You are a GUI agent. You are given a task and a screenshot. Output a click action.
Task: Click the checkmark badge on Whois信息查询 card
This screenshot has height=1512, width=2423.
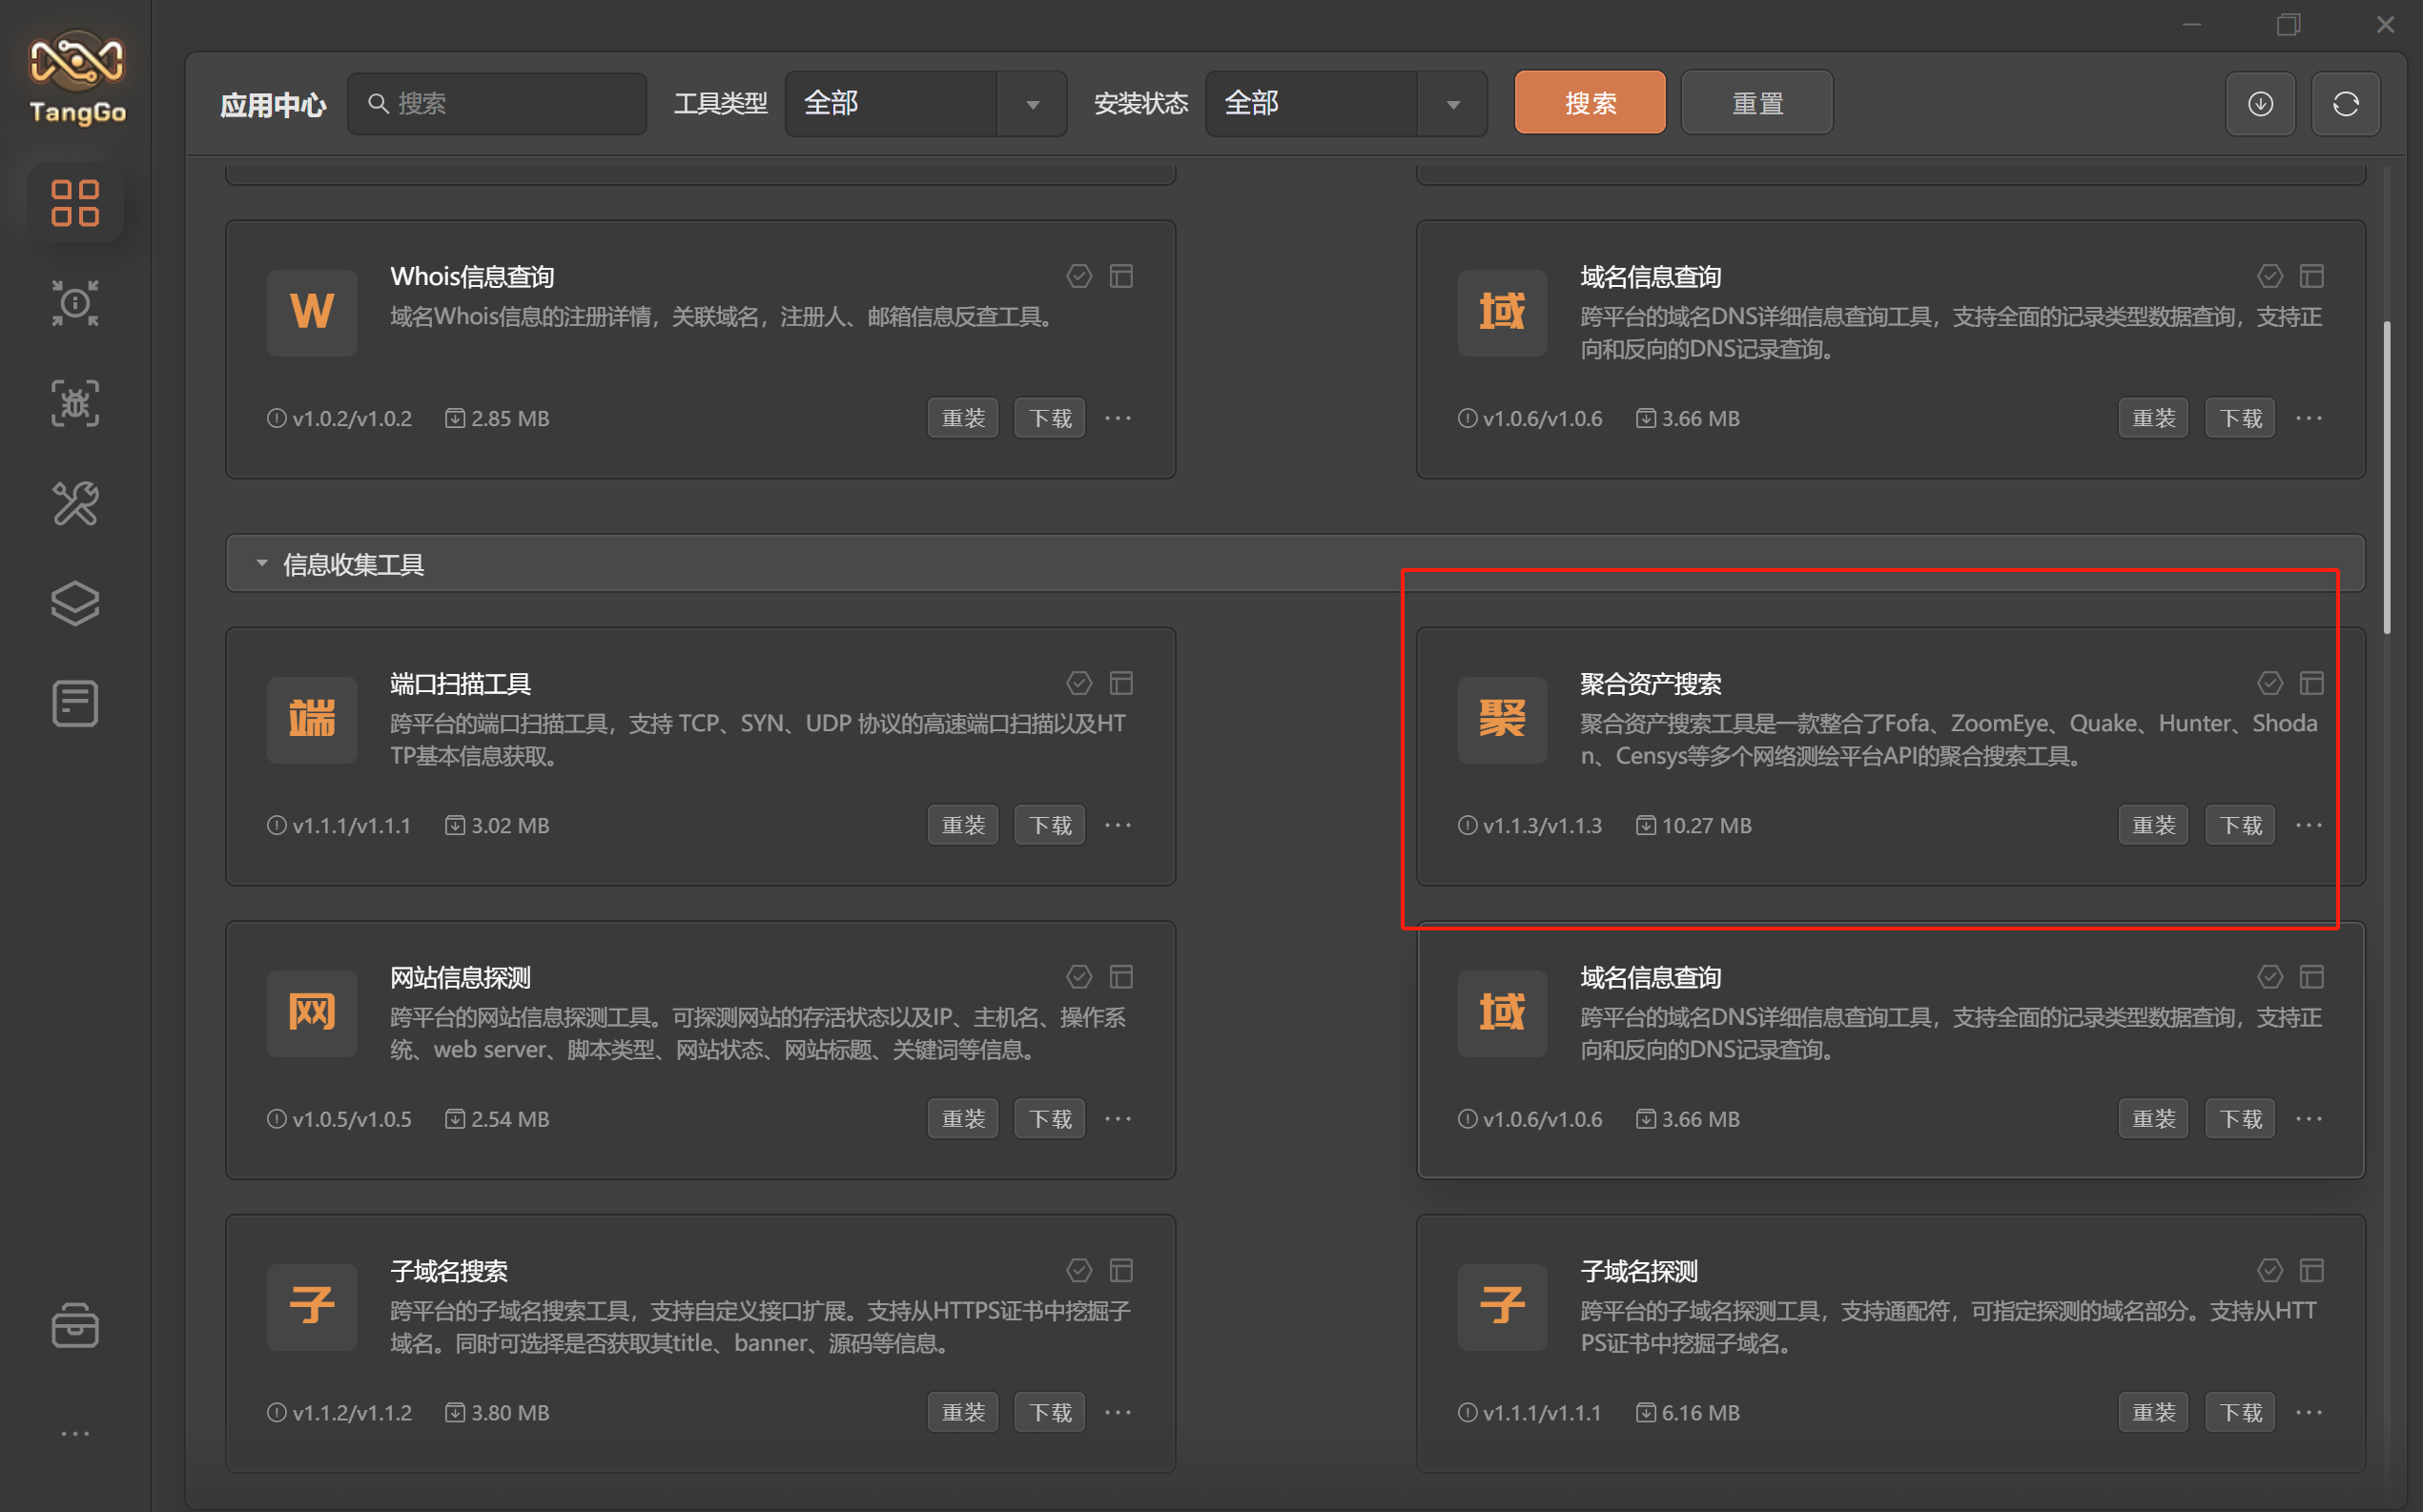click(x=1079, y=276)
